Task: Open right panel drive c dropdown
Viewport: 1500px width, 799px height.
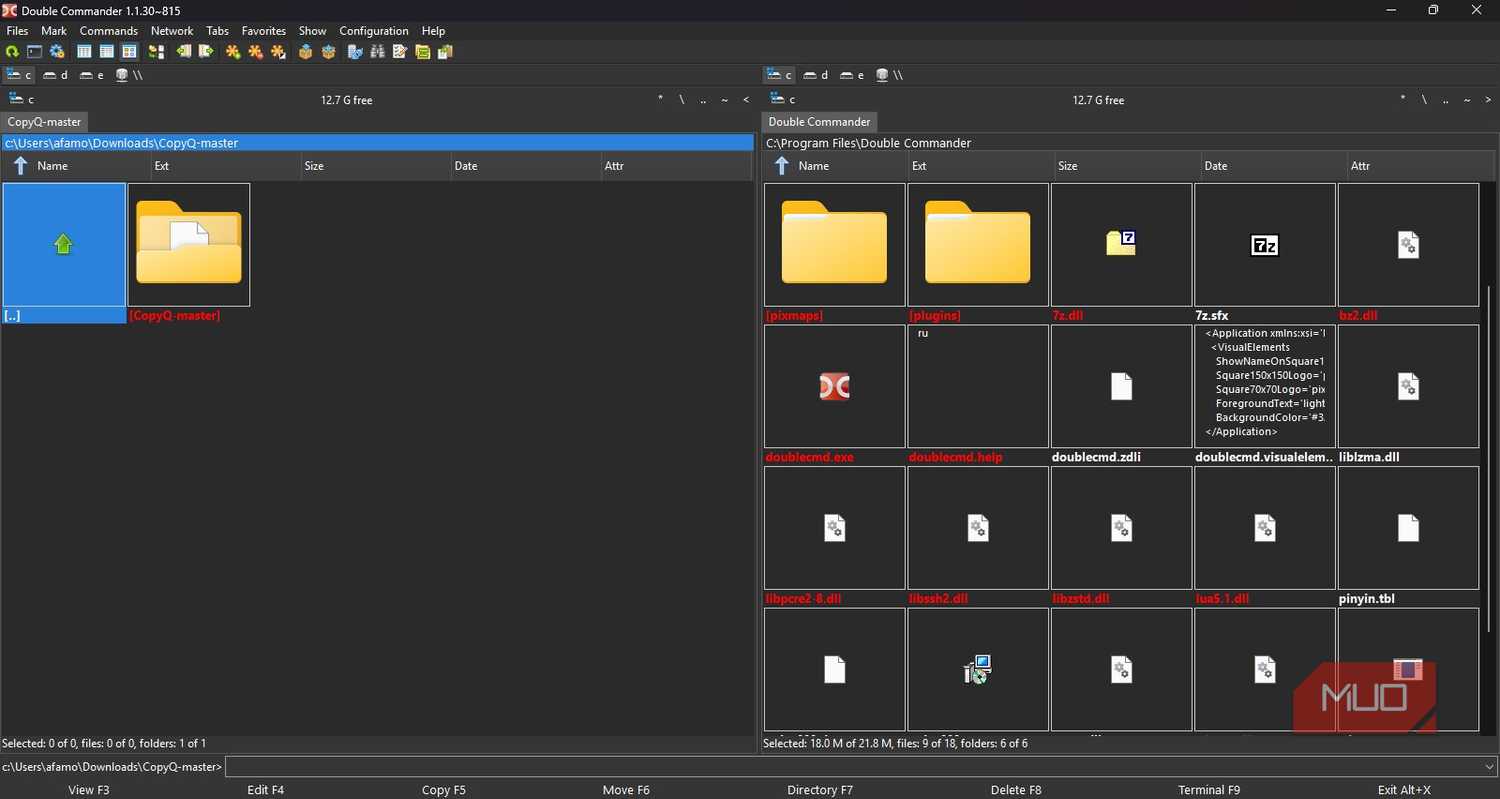Action: point(781,99)
